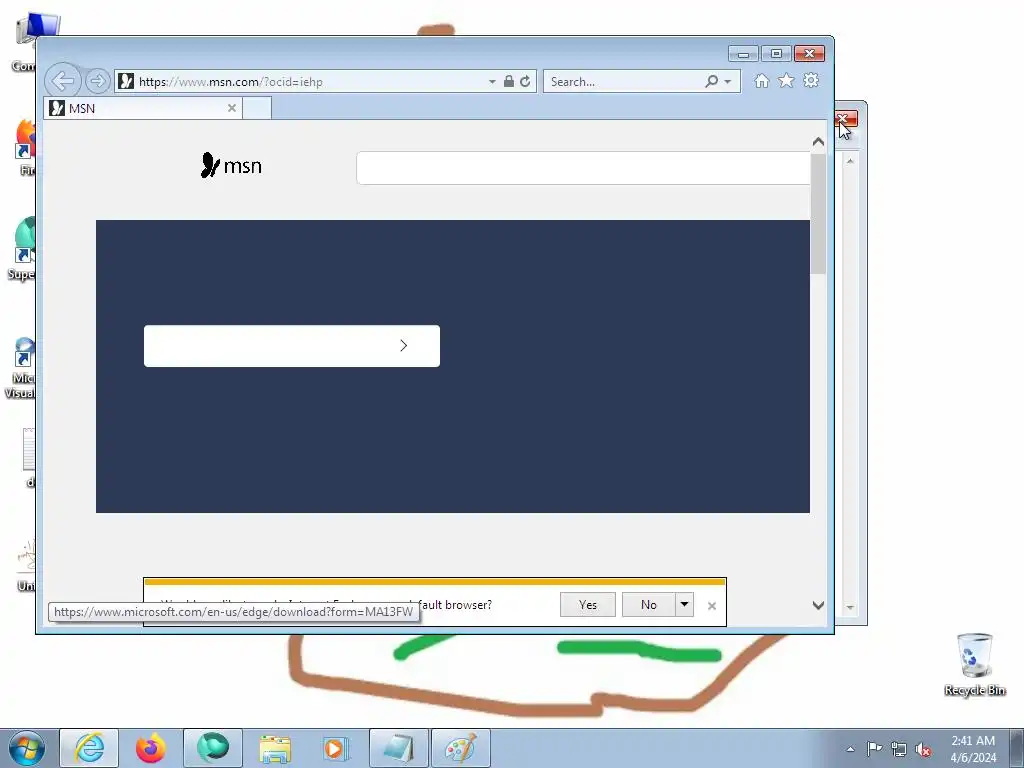Refresh the page with the reload icon
This screenshot has height=768, width=1024.
click(x=525, y=81)
